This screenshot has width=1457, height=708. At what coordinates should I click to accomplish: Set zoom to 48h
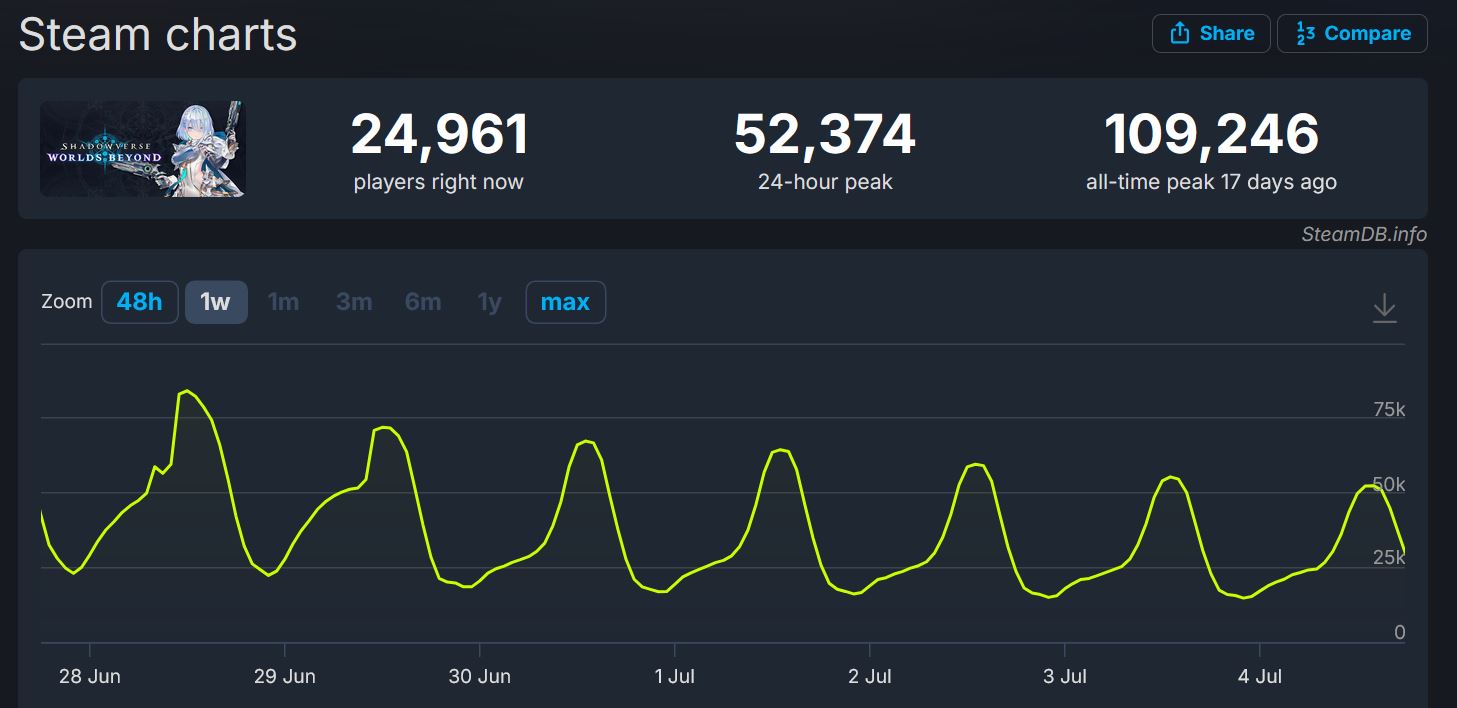139,302
